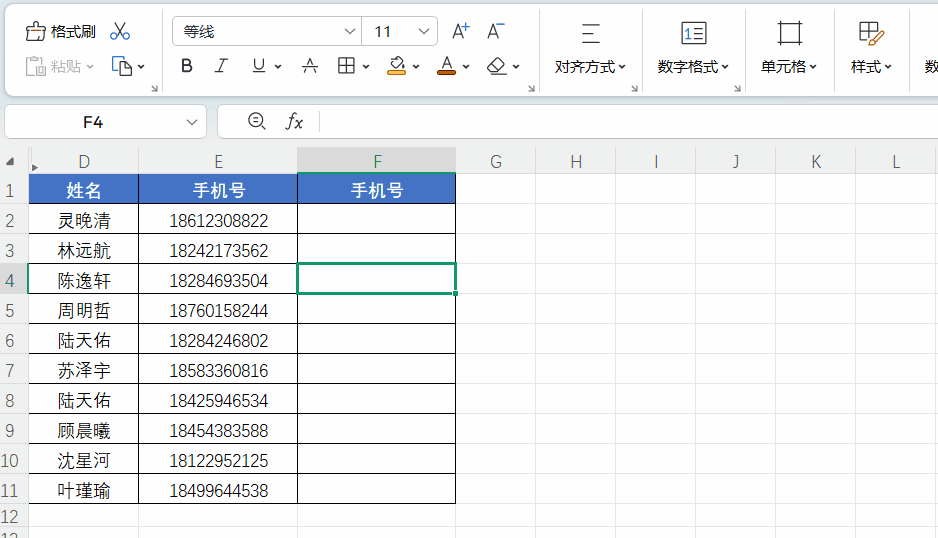The width and height of the screenshot is (938, 538).
Task: Click the Format Painter (格式刷) button
Action: [x=60, y=32]
